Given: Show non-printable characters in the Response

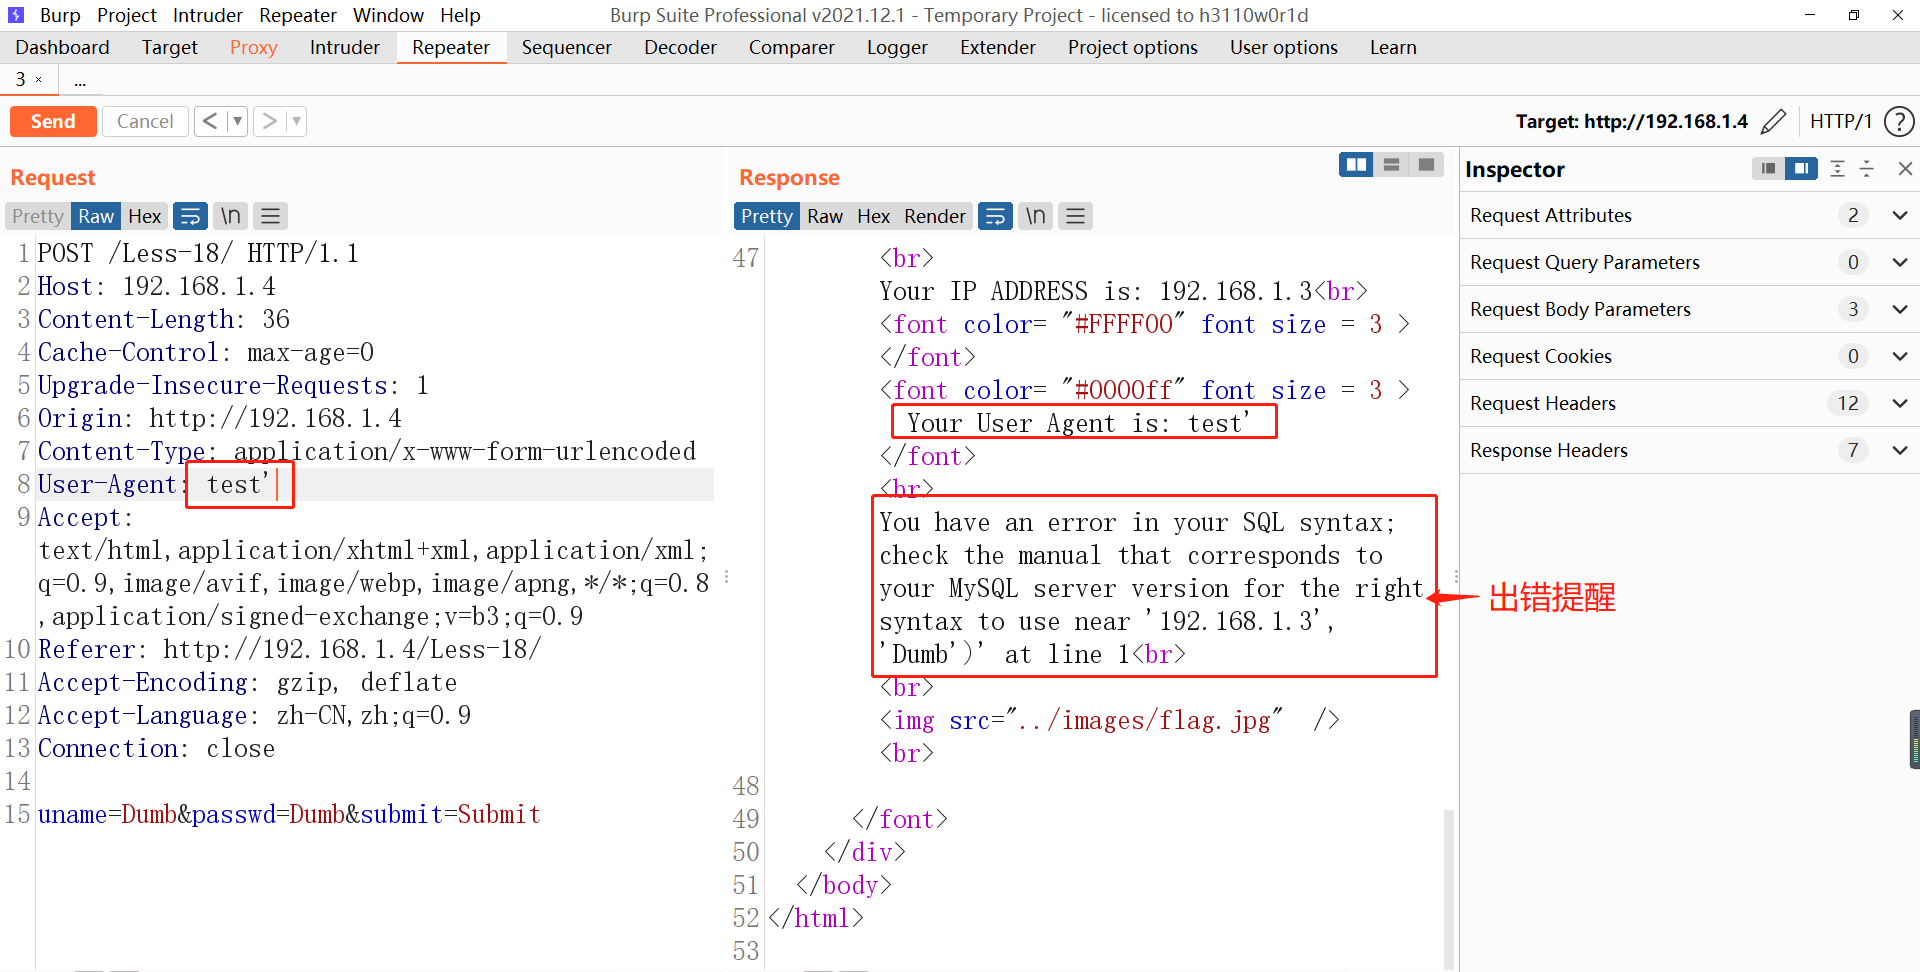Looking at the screenshot, I should click(x=1035, y=216).
